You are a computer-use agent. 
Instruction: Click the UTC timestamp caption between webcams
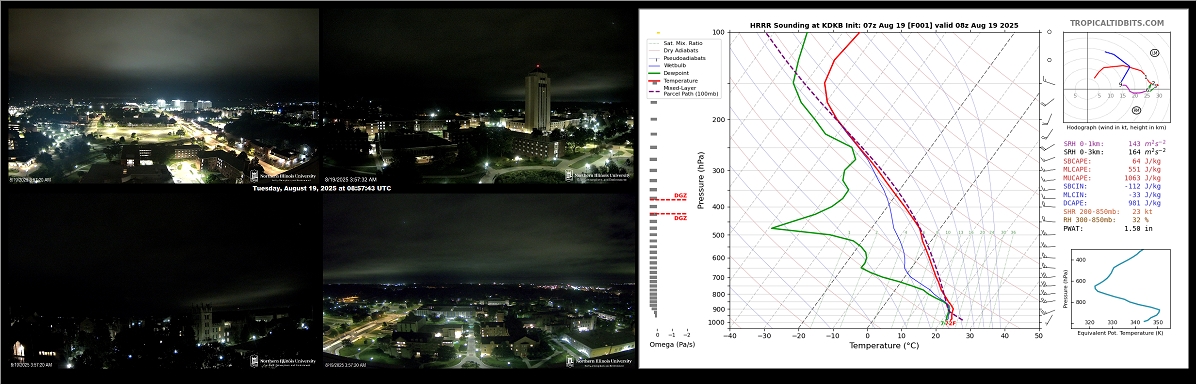coord(321,188)
